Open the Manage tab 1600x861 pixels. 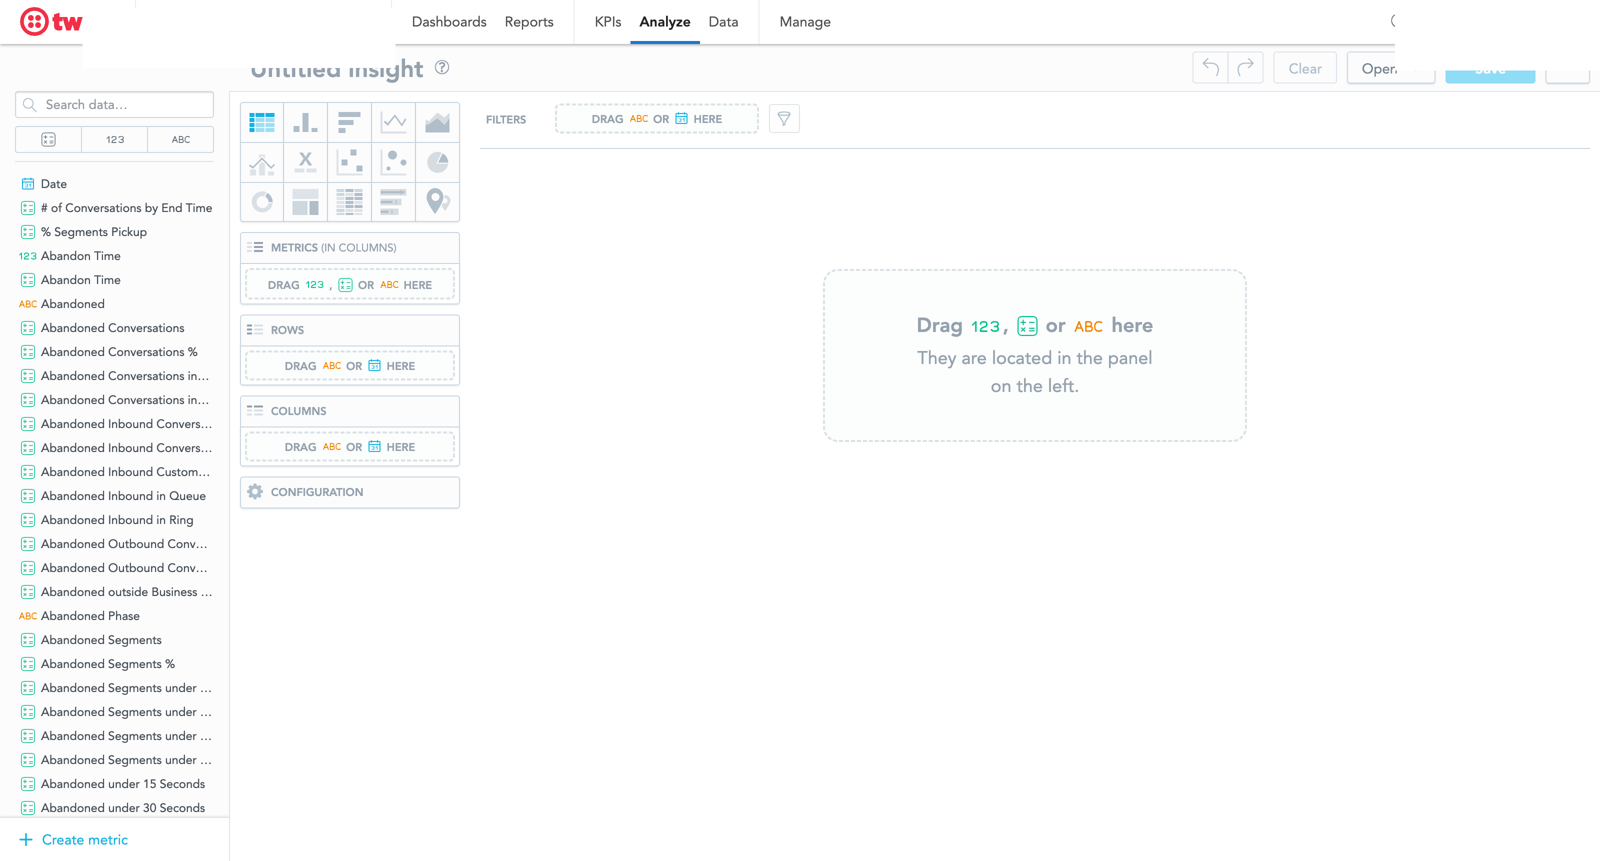(805, 22)
